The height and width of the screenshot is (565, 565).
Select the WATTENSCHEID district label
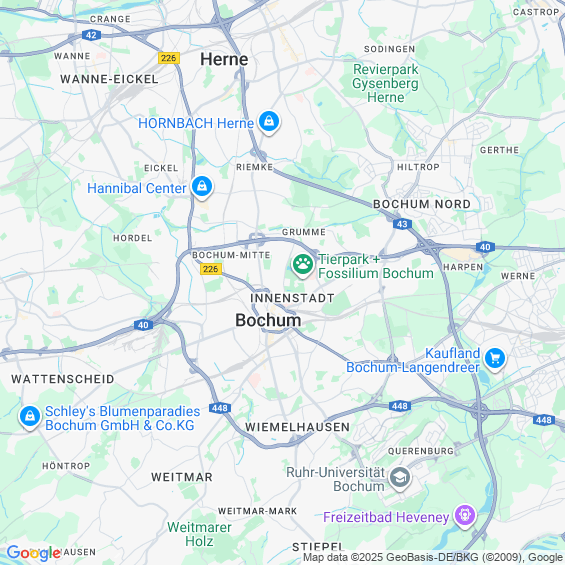pos(63,379)
